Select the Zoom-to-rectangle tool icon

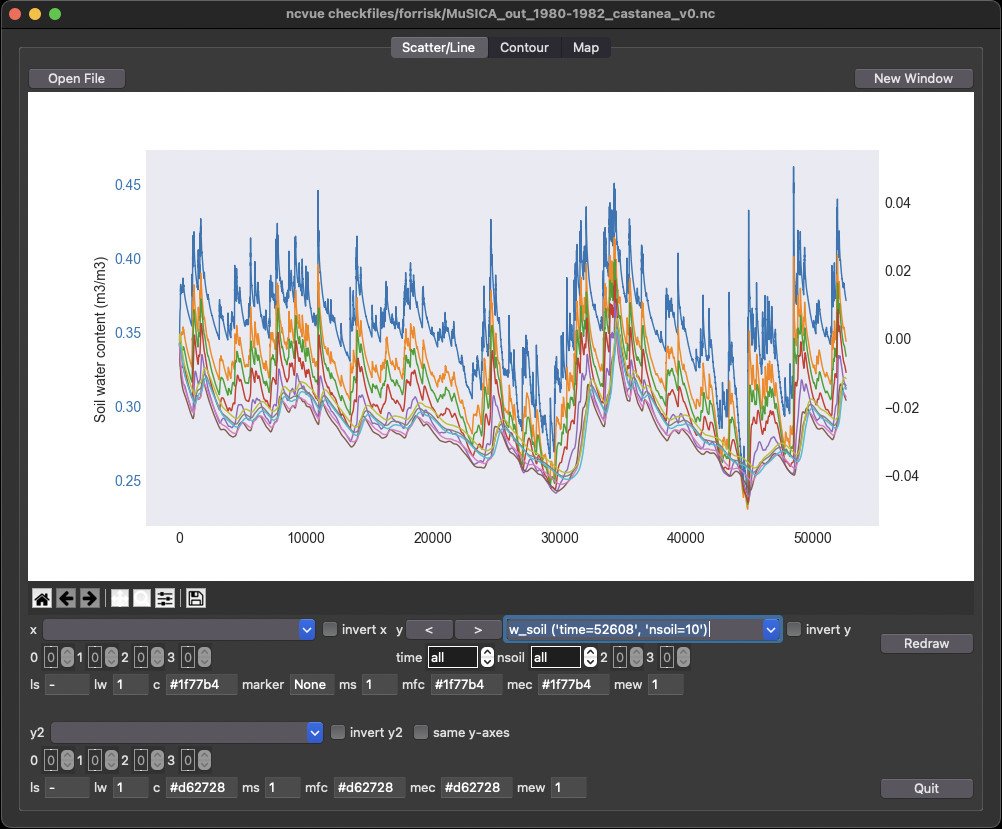[142, 598]
